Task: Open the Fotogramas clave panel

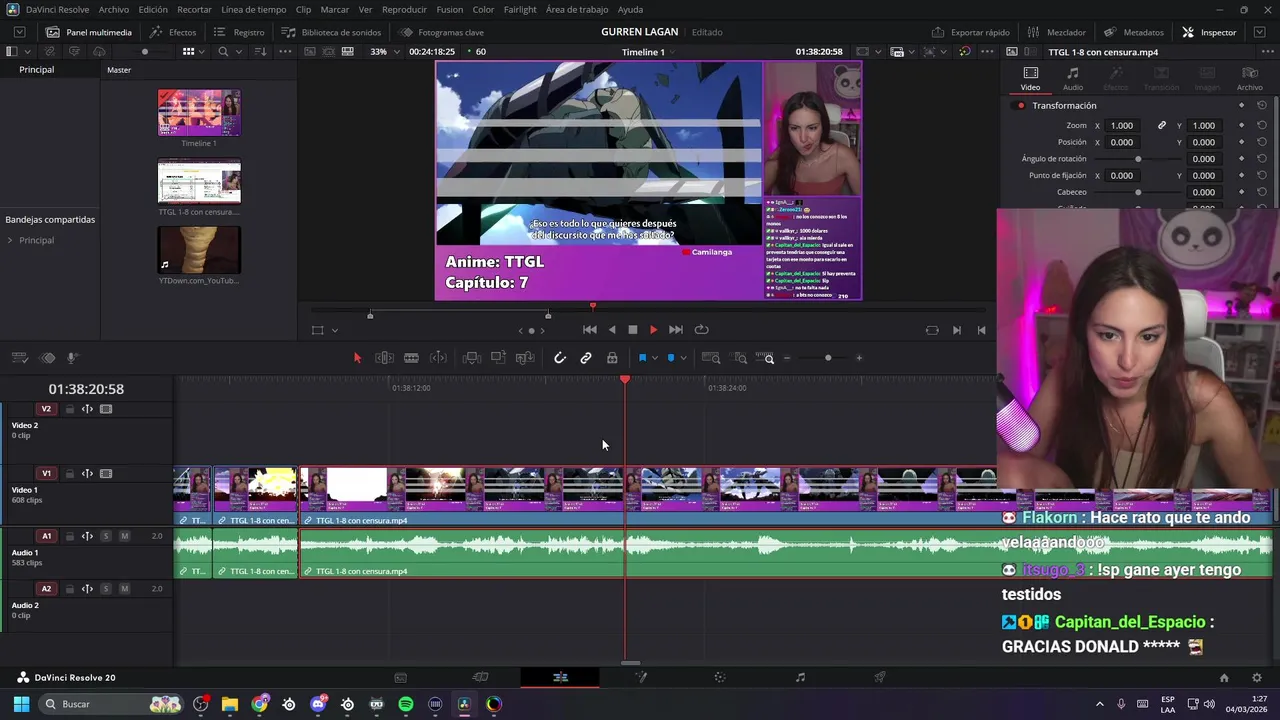Action: [441, 32]
